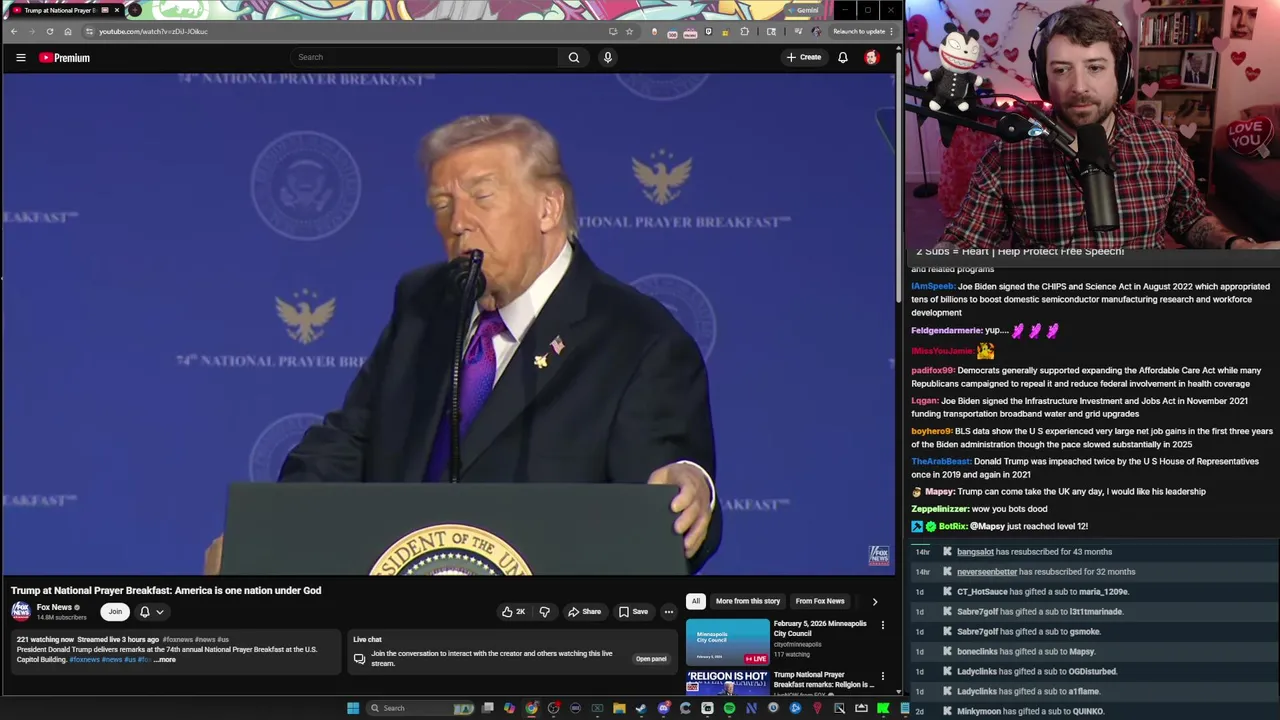Click the main video player

[448, 324]
